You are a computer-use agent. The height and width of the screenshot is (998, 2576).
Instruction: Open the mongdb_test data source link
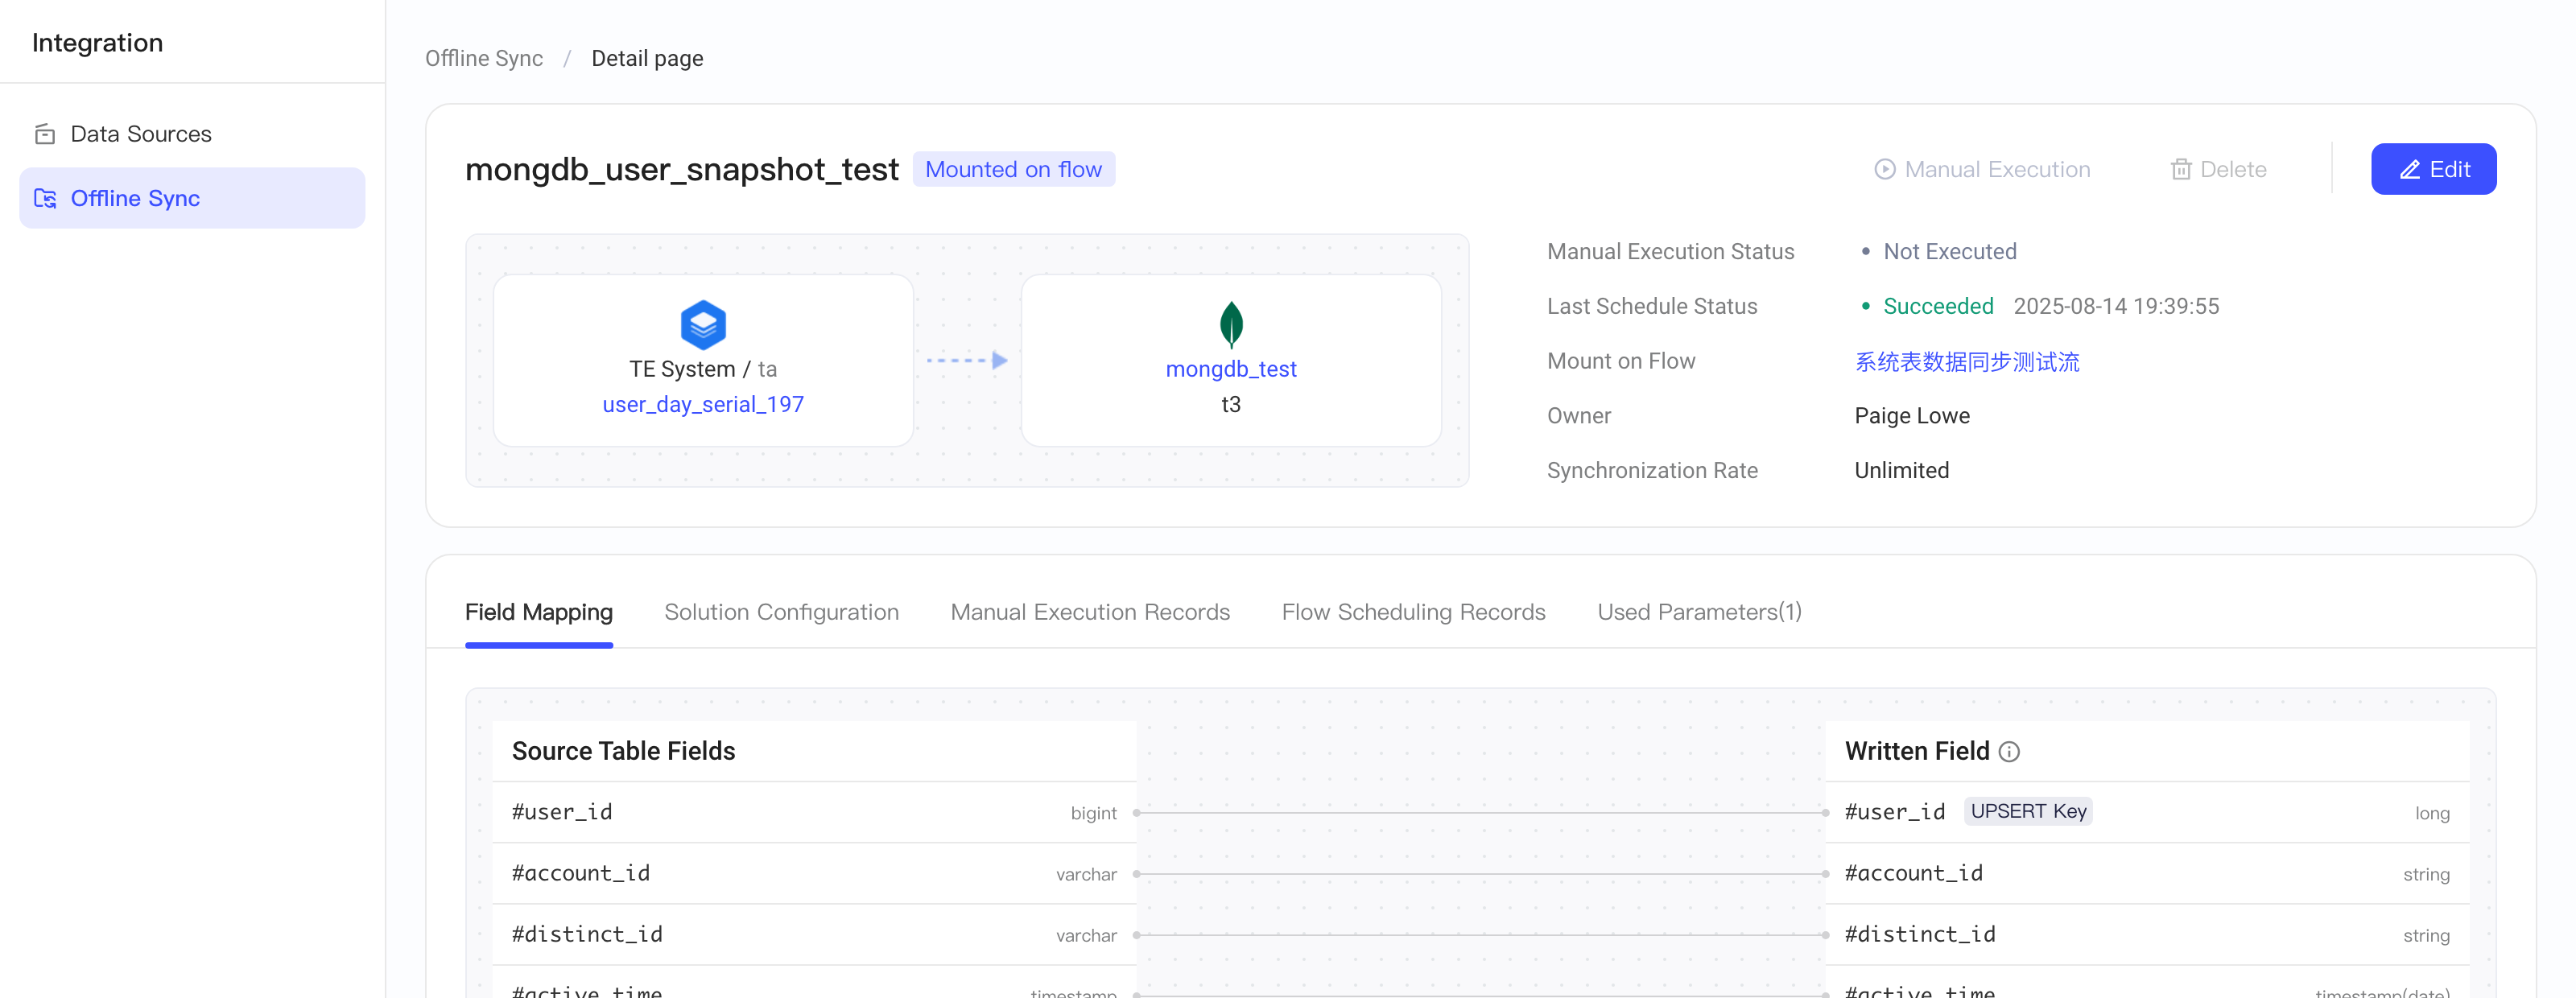pyautogui.click(x=1231, y=369)
